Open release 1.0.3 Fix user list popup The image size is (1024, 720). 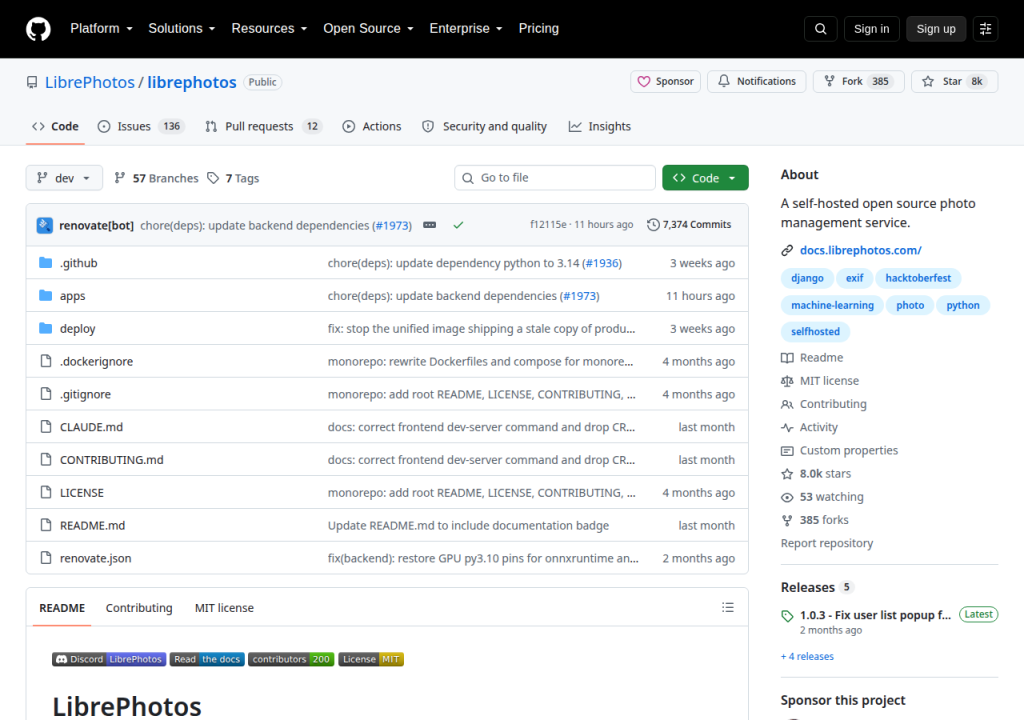click(875, 615)
